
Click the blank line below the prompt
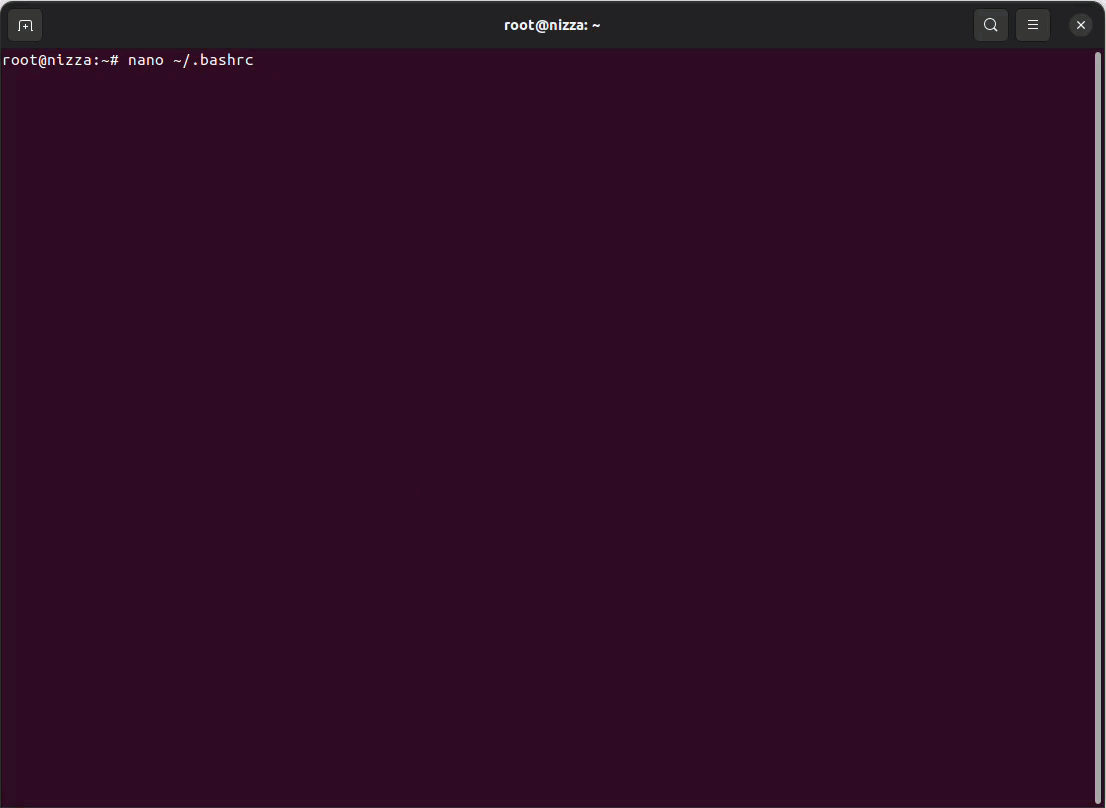click(300, 78)
